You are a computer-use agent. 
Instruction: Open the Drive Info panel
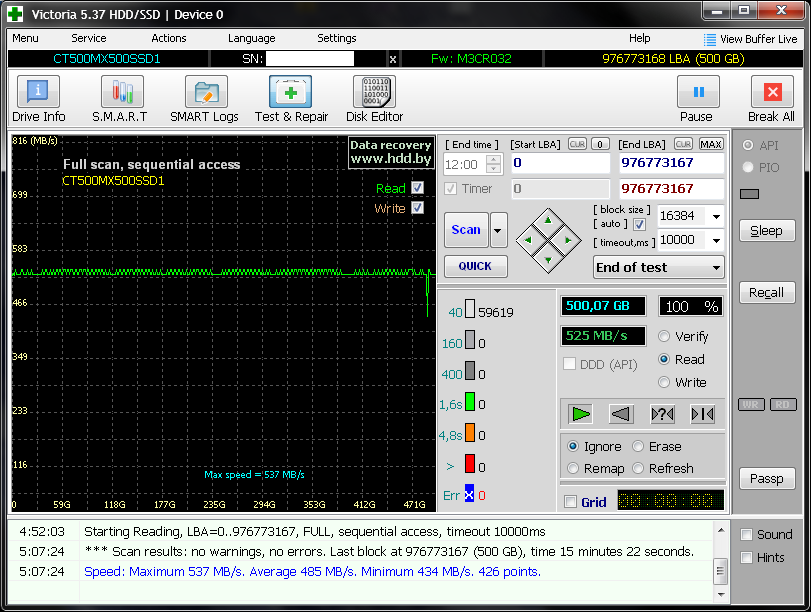(38, 99)
